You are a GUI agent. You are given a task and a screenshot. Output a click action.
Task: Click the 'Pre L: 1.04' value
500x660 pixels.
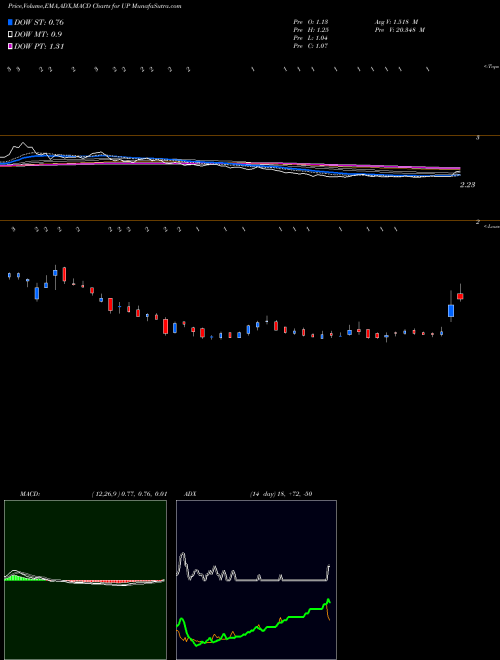click(x=311, y=38)
